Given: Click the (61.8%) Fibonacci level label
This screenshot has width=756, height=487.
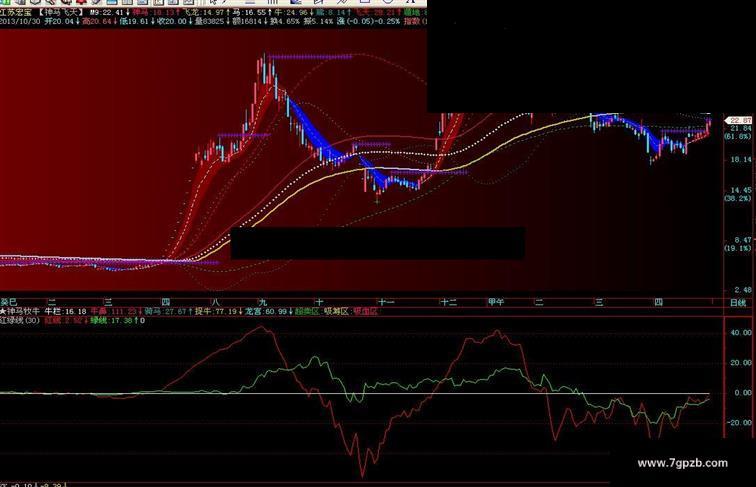Looking at the screenshot, I should tap(738, 136).
